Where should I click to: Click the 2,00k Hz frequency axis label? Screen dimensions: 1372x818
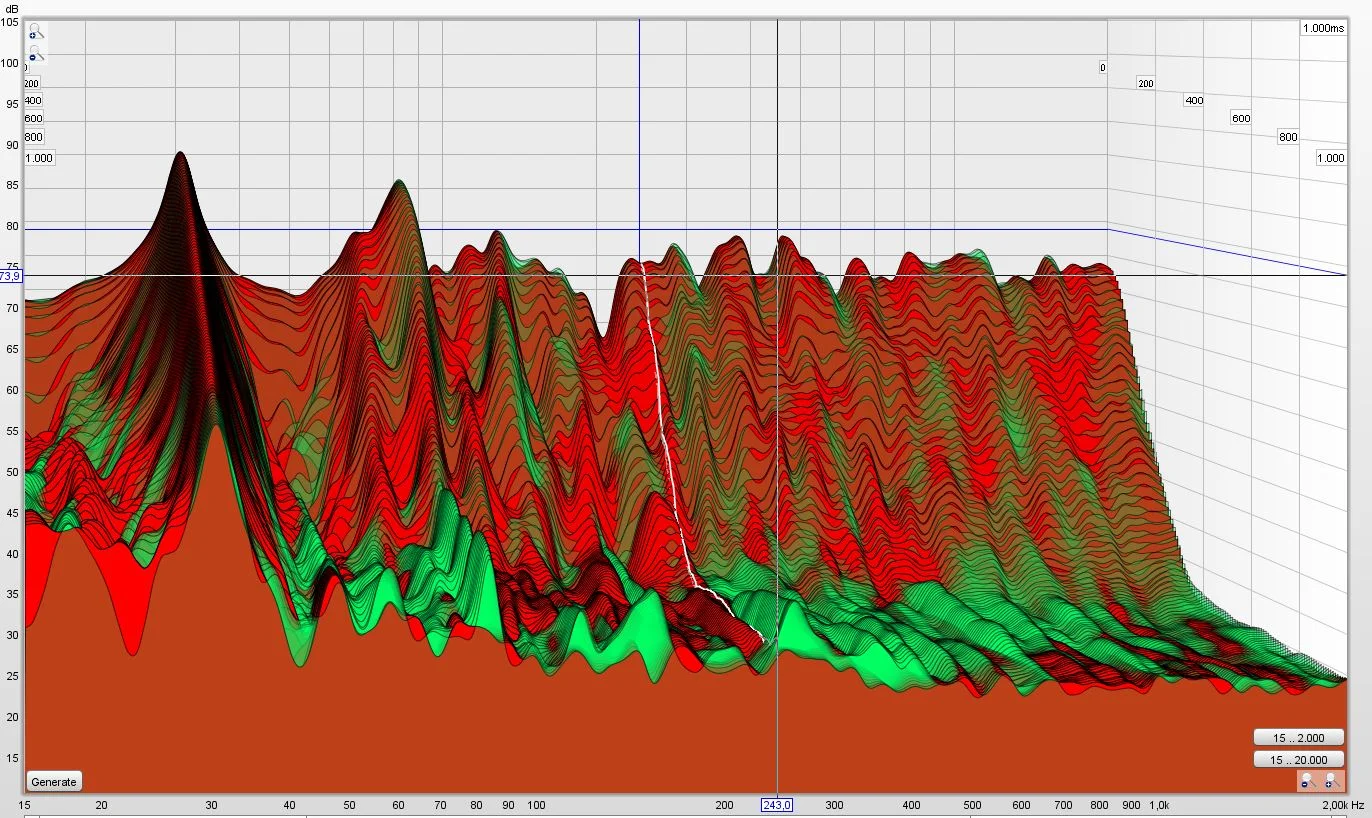point(1343,805)
